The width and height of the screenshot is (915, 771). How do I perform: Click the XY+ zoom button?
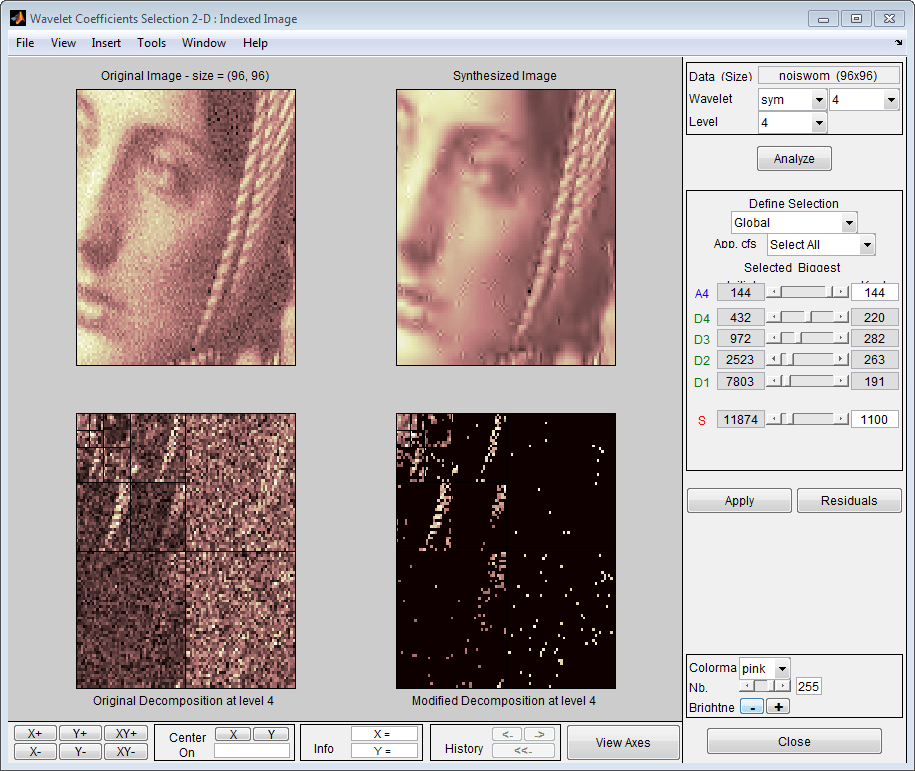pyautogui.click(x=126, y=733)
